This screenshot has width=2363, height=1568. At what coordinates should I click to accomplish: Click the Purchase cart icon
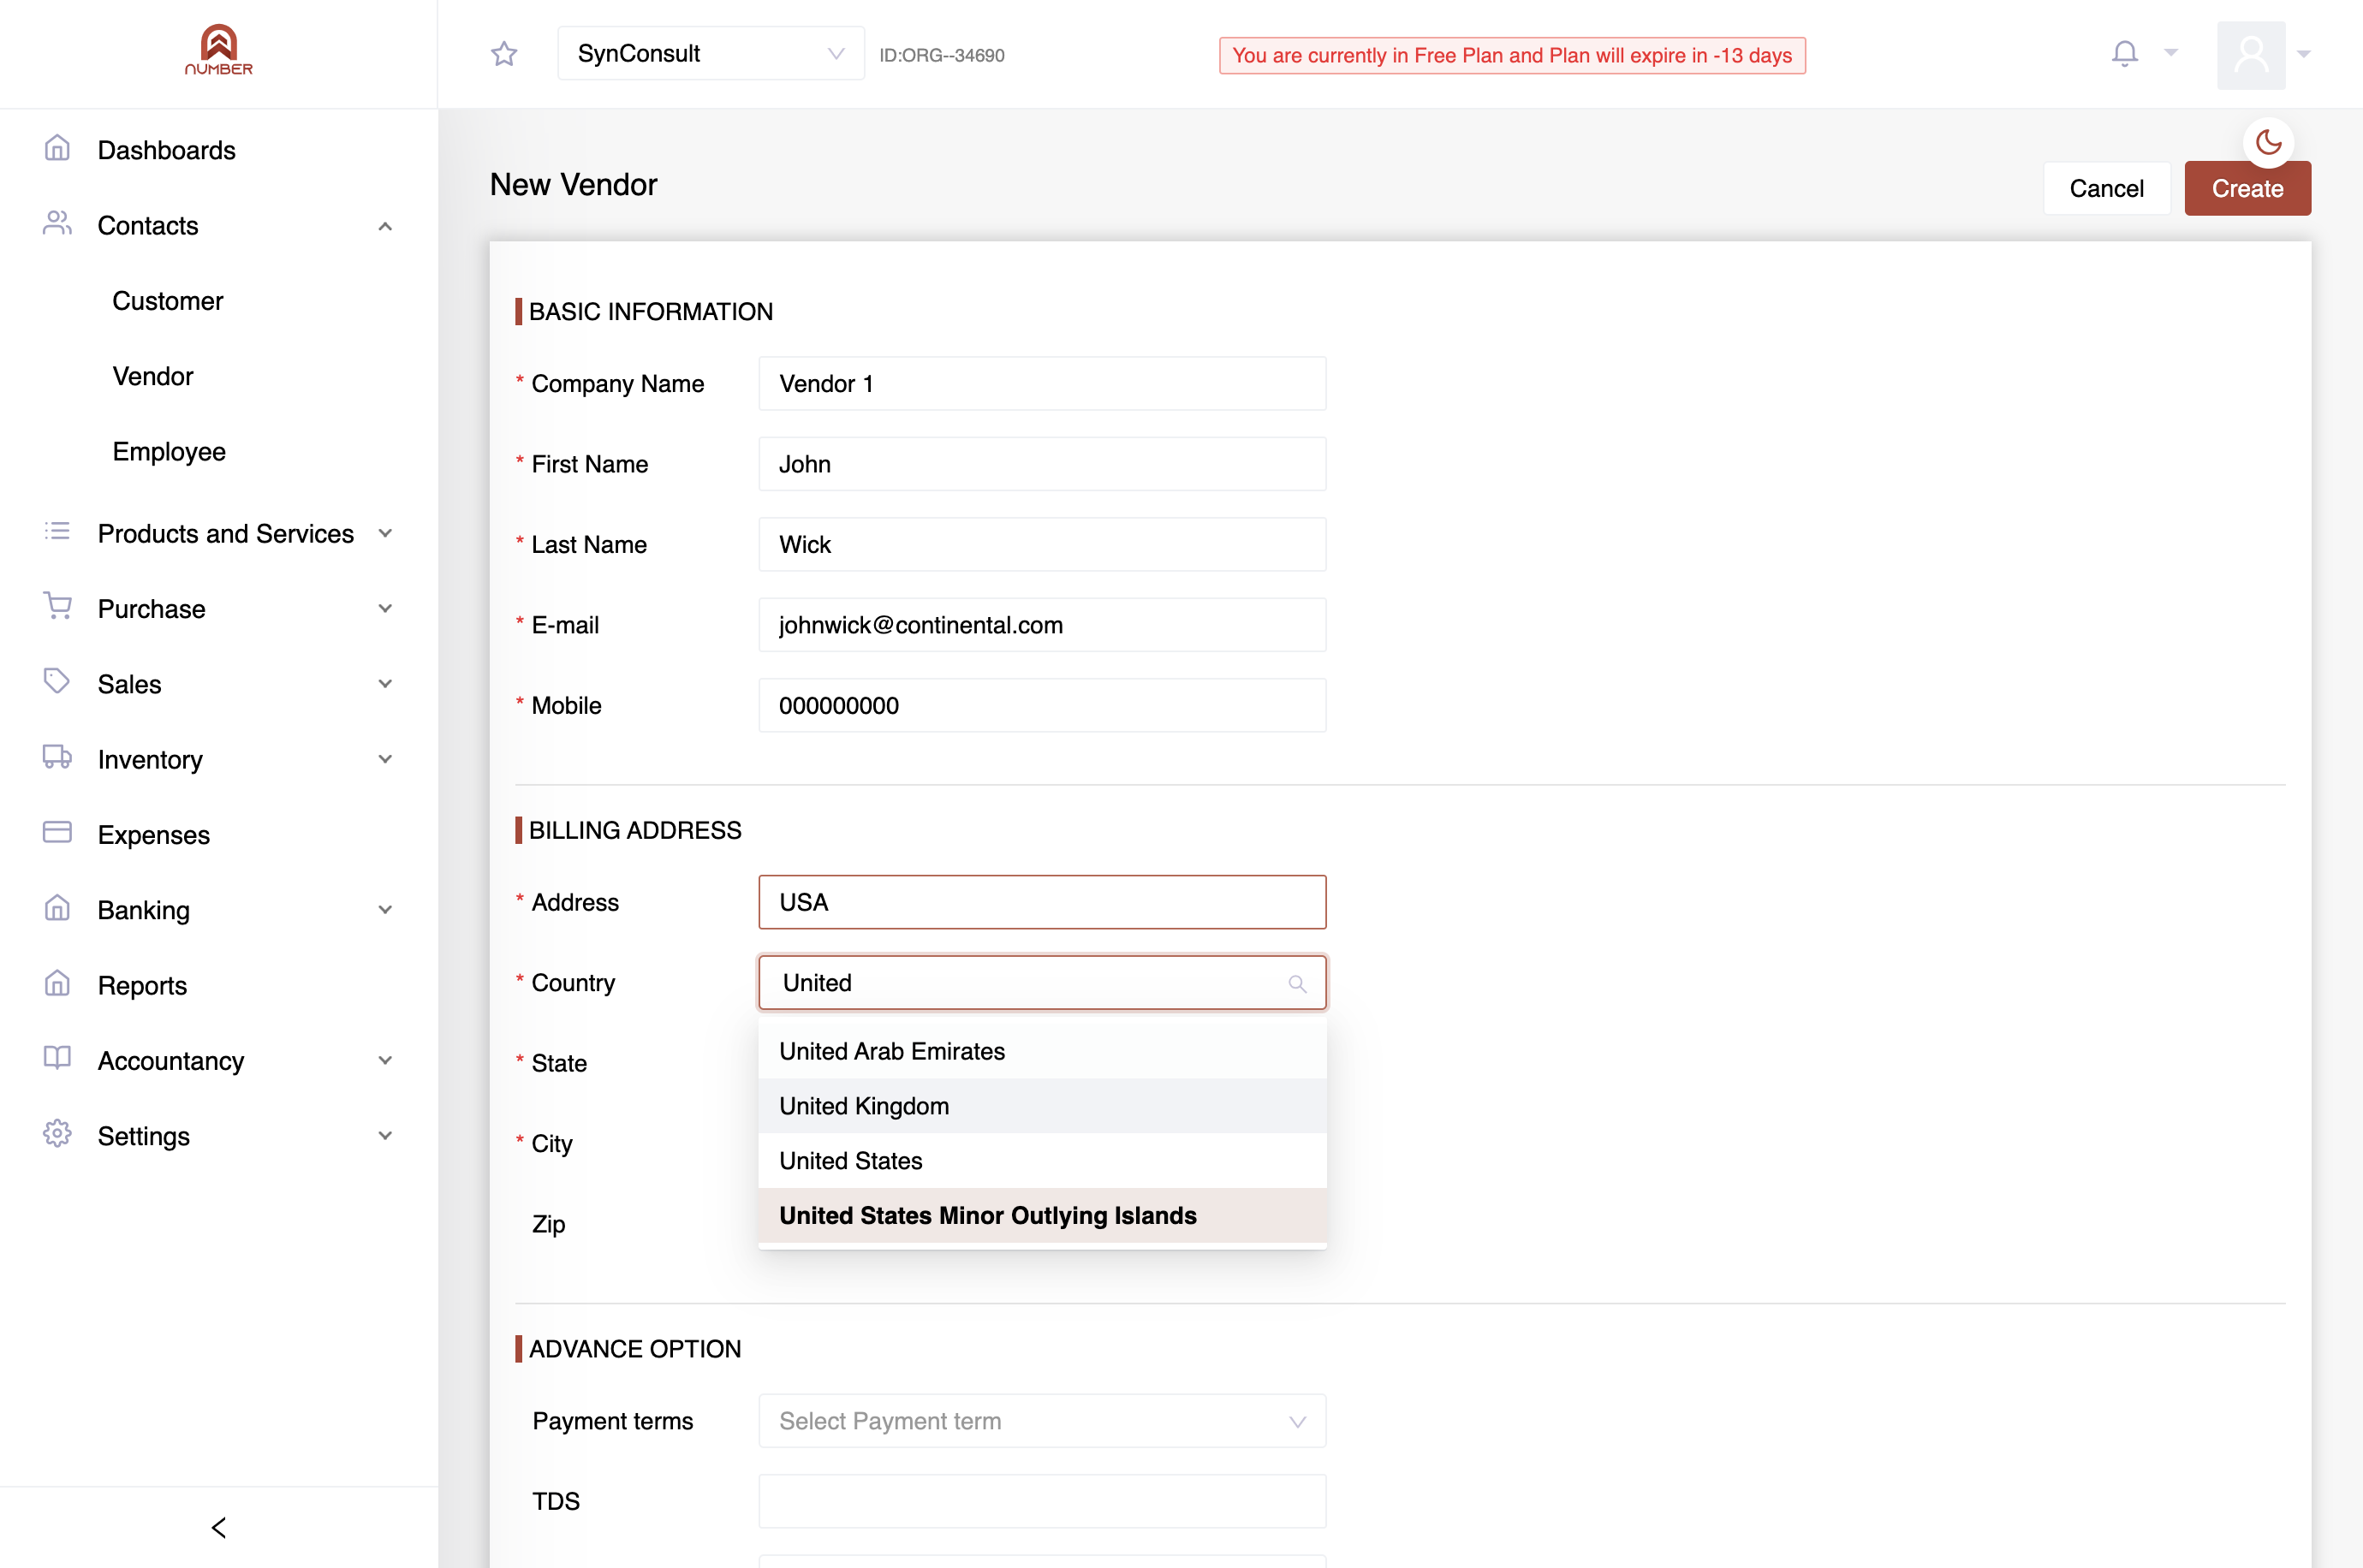(x=57, y=606)
